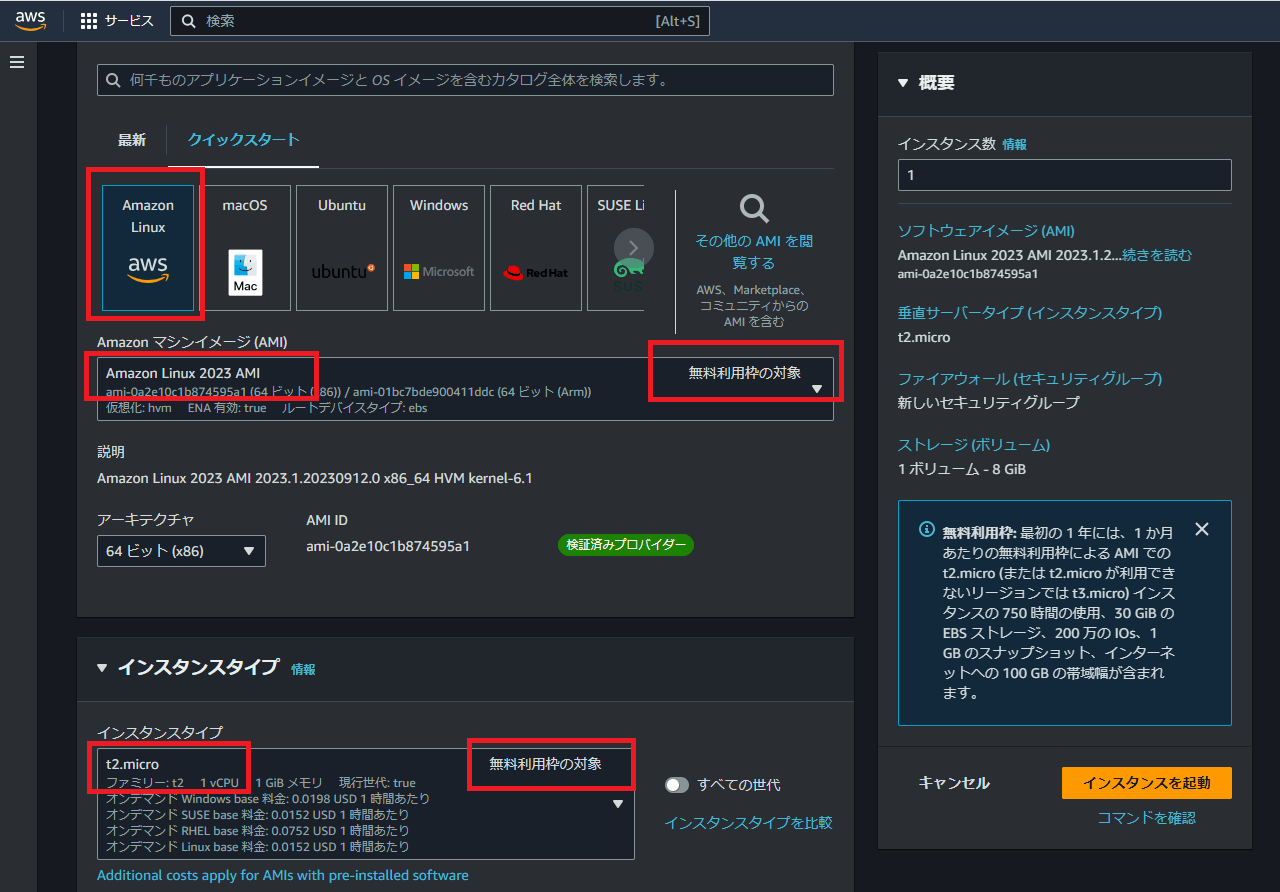Click t2.micro value in summary panel
1280x892 pixels.
click(924, 337)
